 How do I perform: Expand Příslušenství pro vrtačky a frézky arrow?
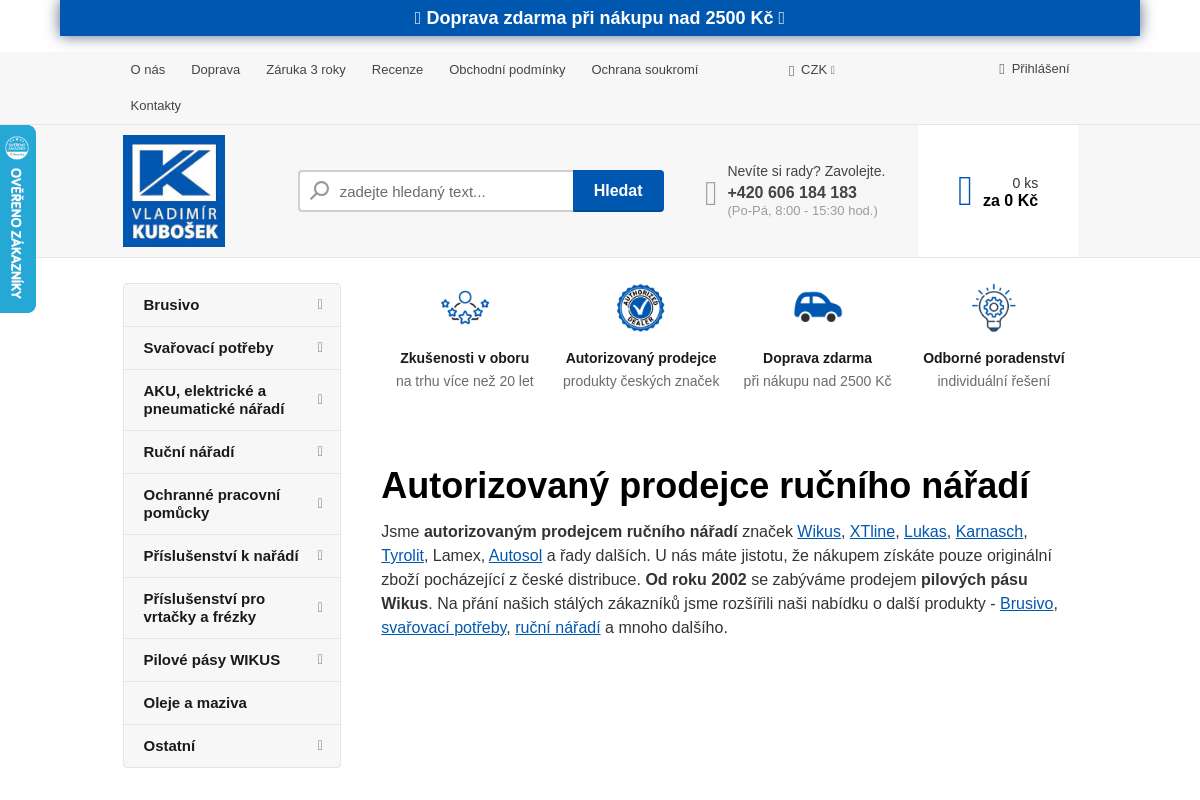tap(320, 607)
